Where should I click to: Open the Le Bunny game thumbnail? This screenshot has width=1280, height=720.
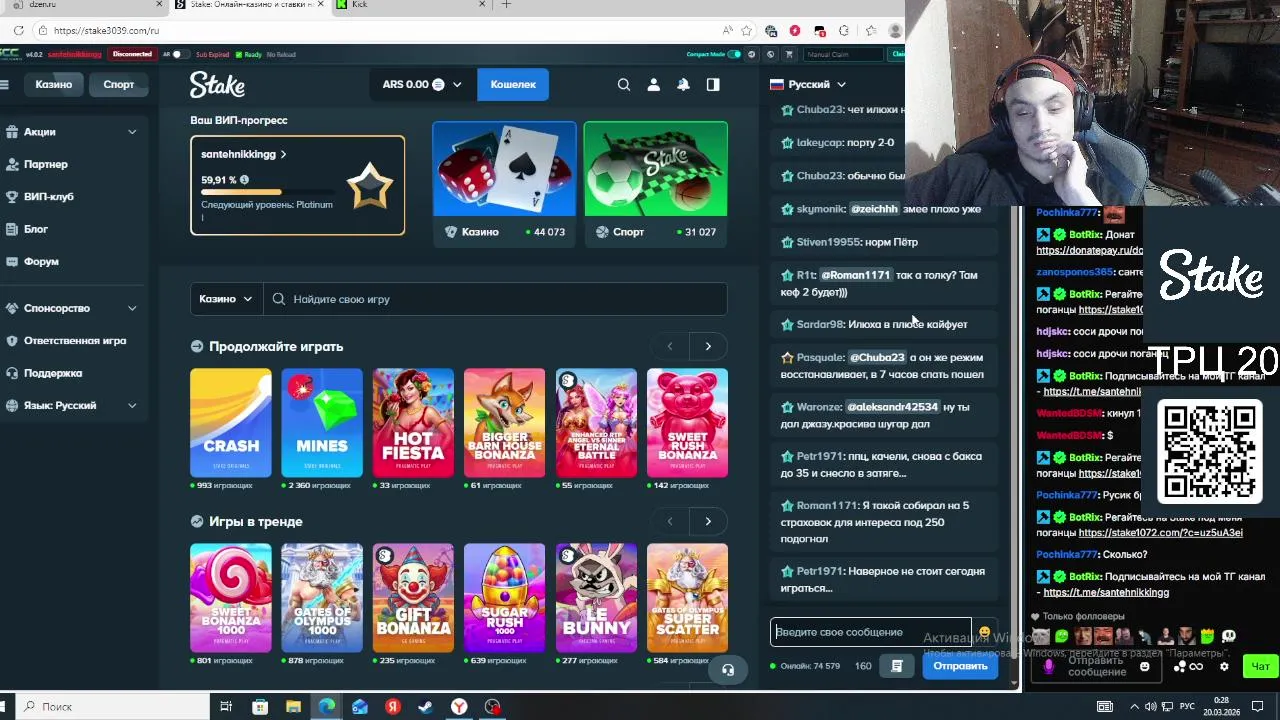click(x=596, y=598)
